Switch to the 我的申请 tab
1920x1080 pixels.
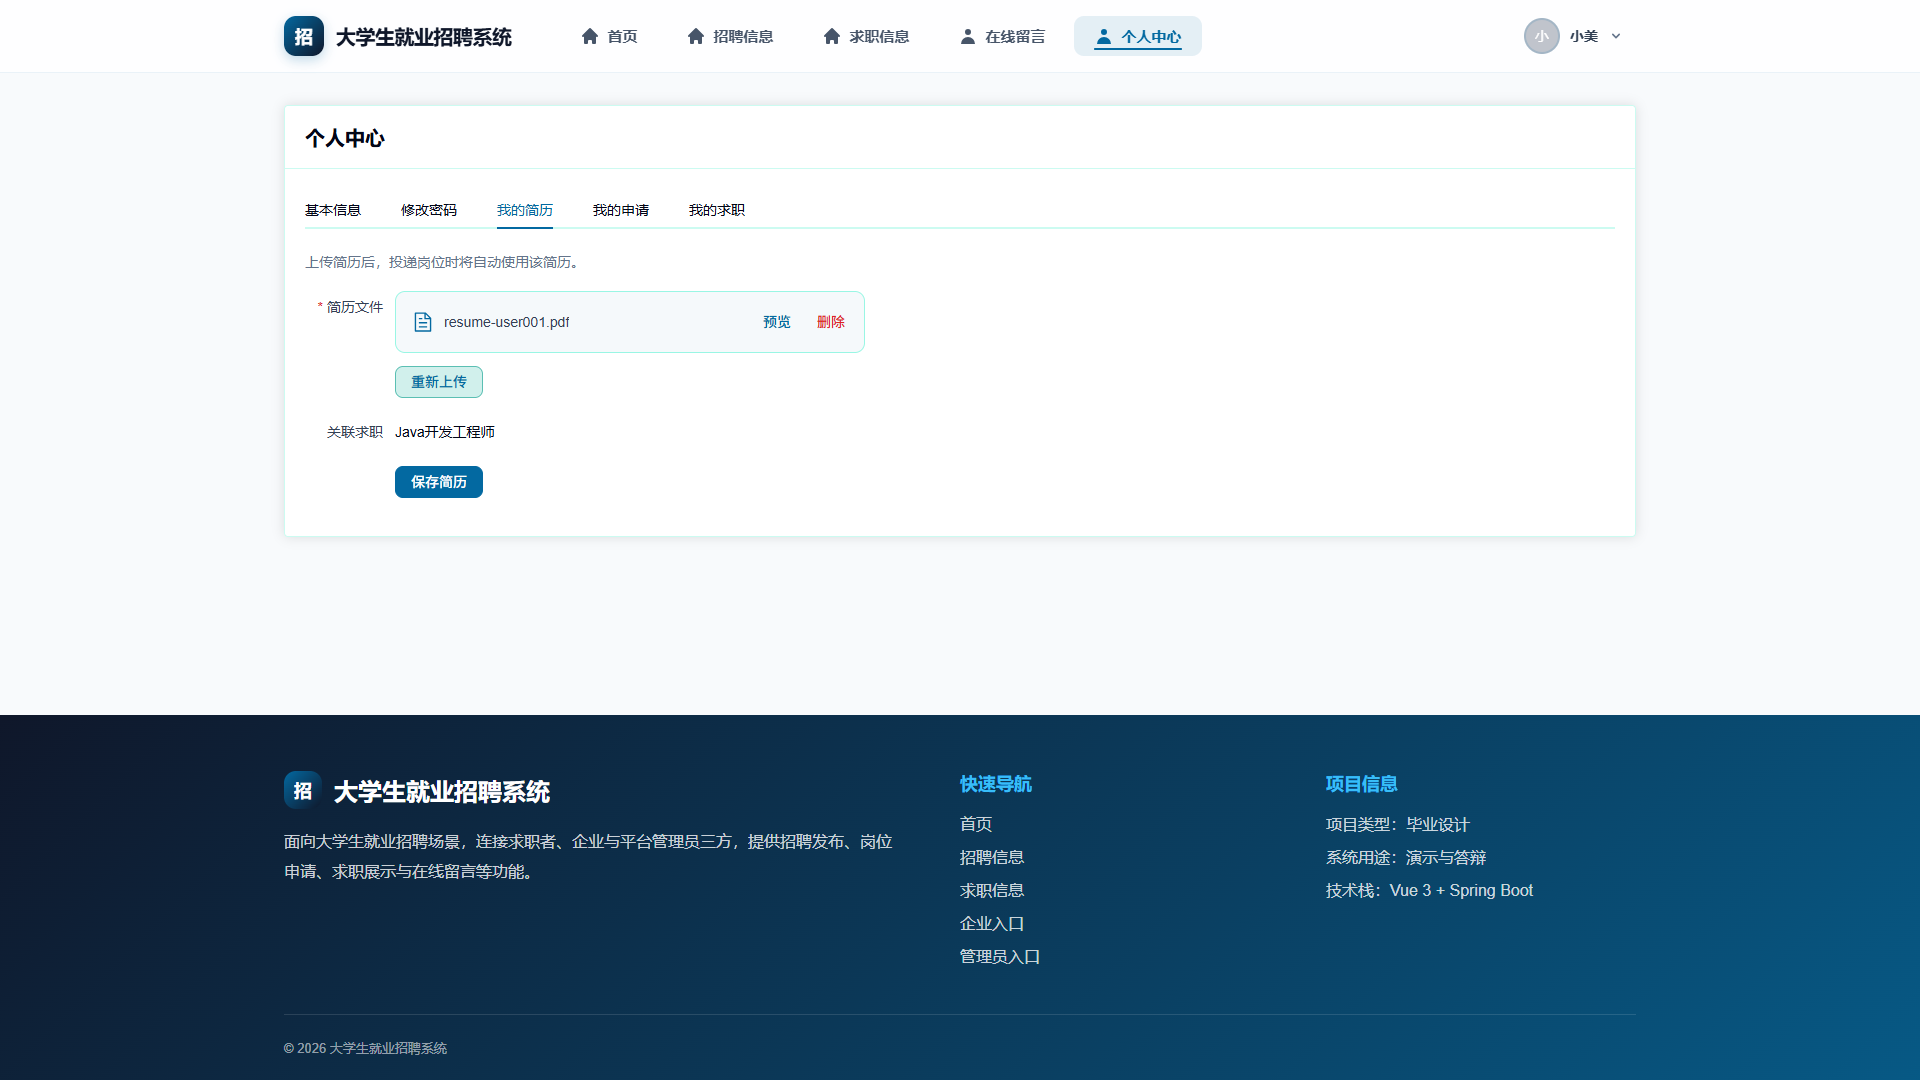tap(621, 210)
